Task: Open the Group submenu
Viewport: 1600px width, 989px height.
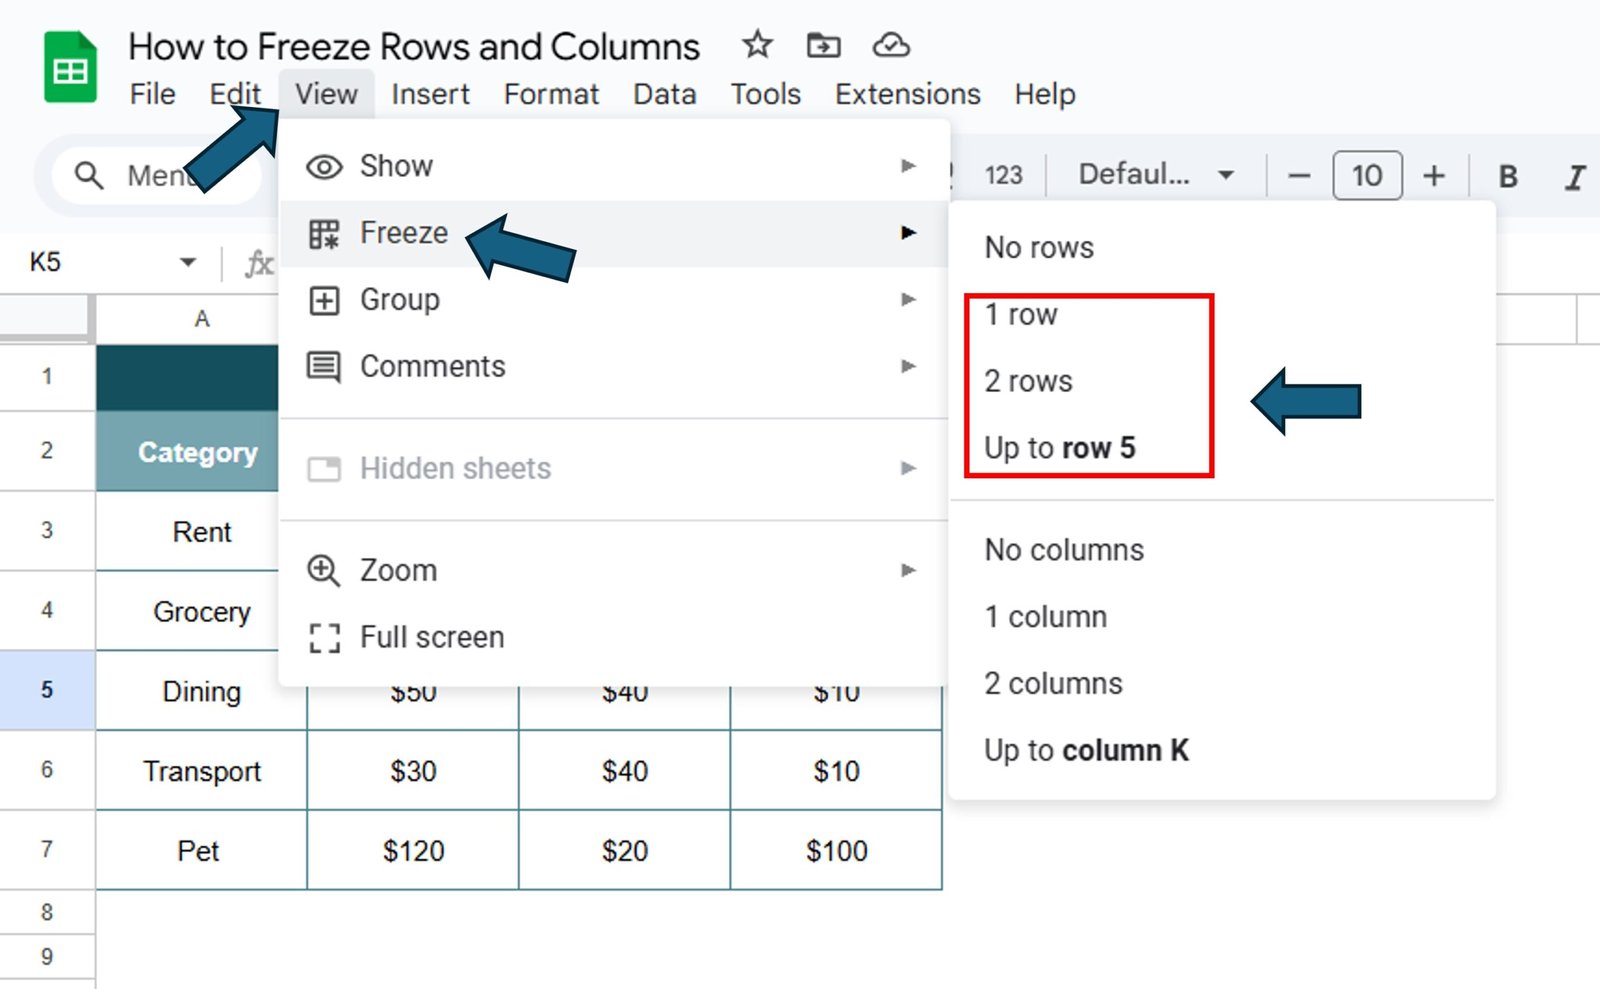Action: click(x=614, y=300)
